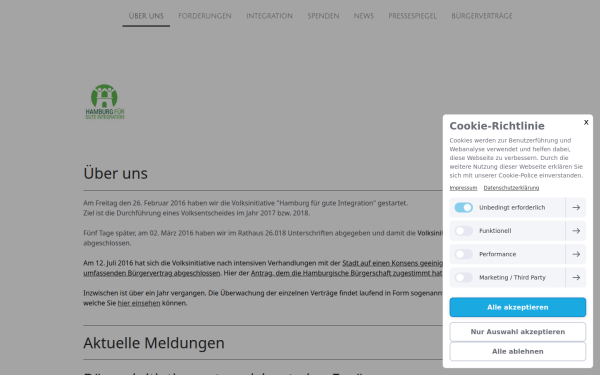Enable the Marketing / Third Party switch

463,277
